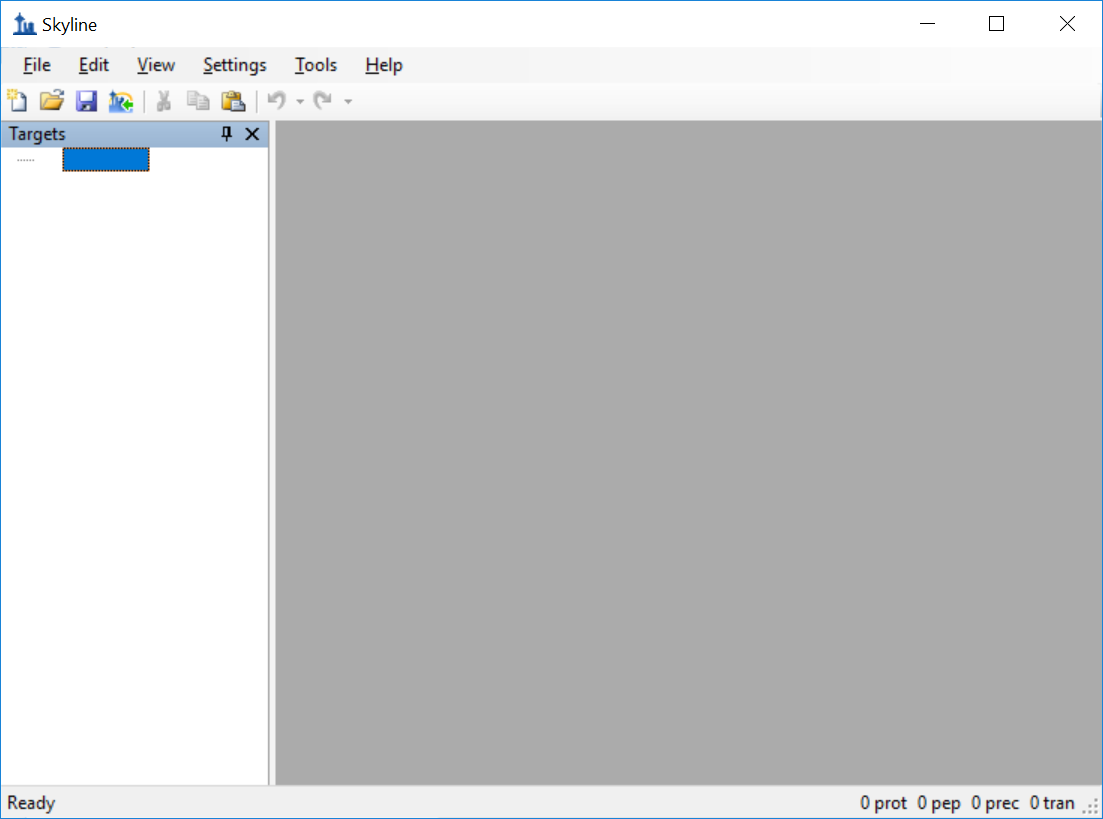Create a new Skyline document

click(x=17, y=101)
